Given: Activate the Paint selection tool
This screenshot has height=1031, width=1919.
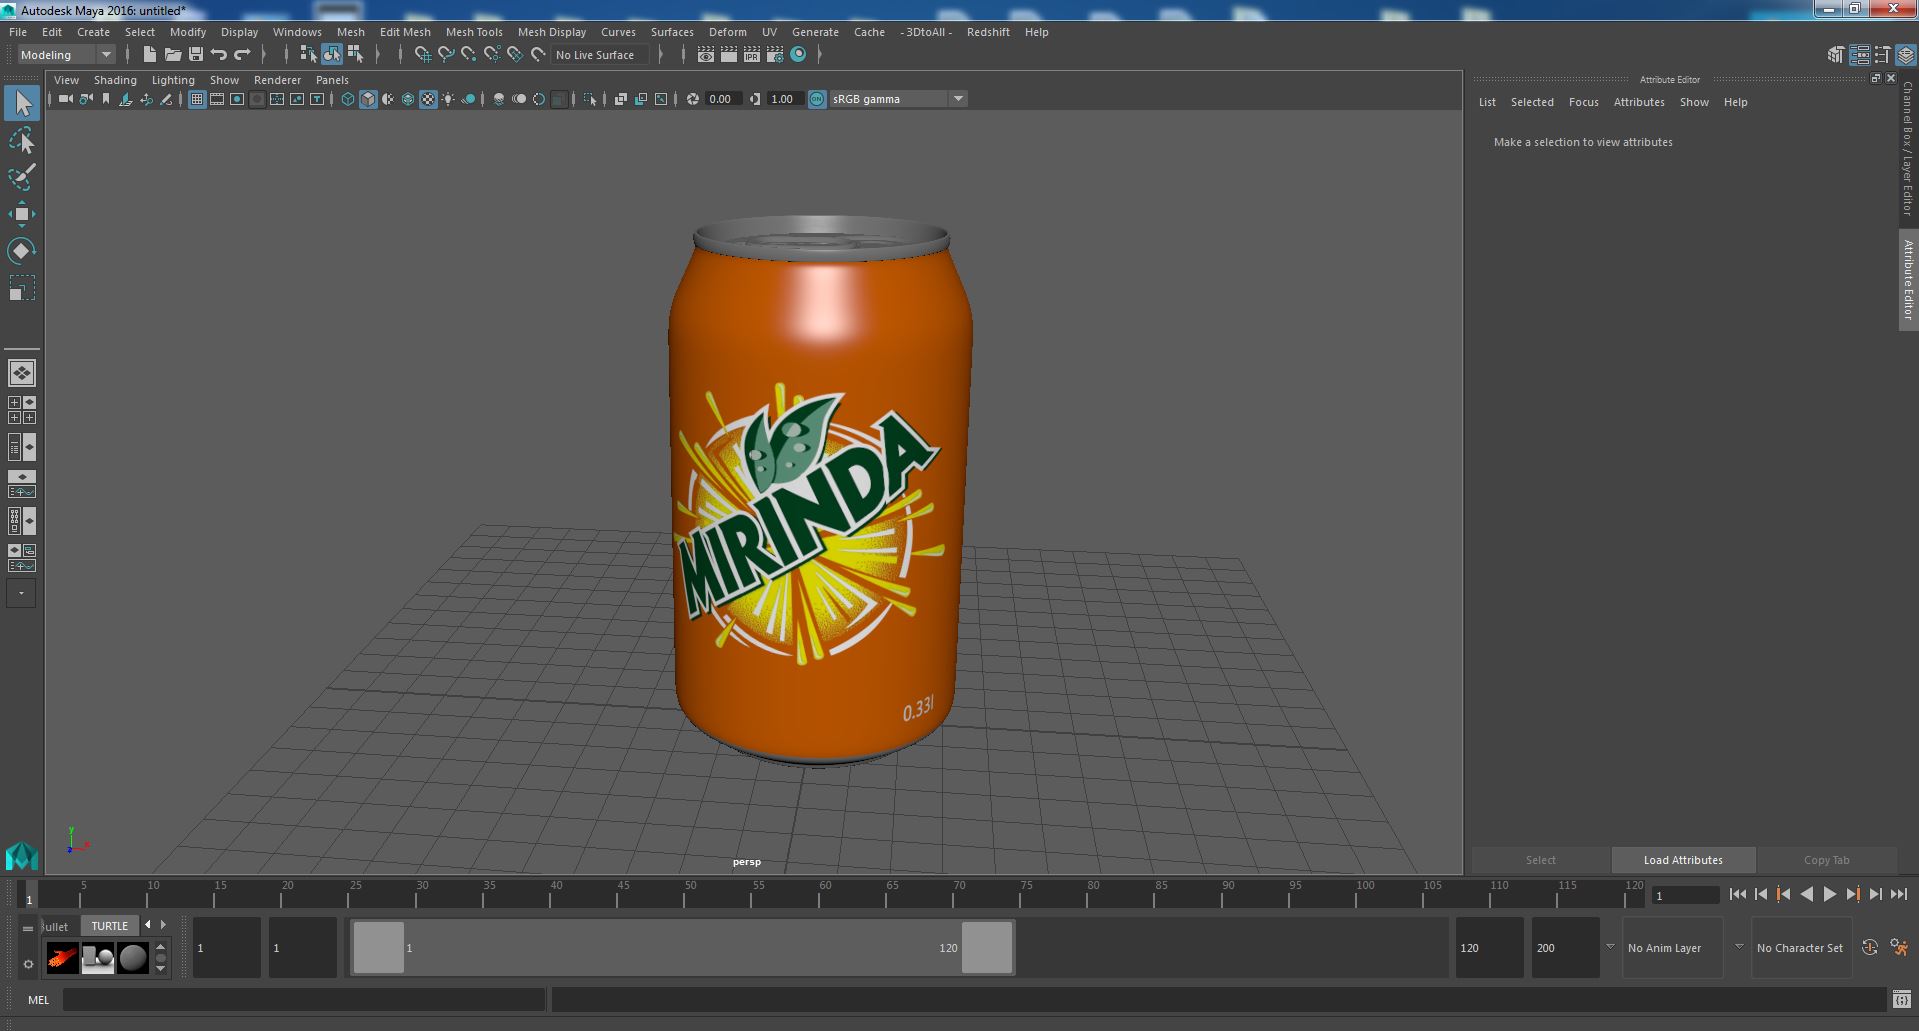Looking at the screenshot, I should click(22, 177).
